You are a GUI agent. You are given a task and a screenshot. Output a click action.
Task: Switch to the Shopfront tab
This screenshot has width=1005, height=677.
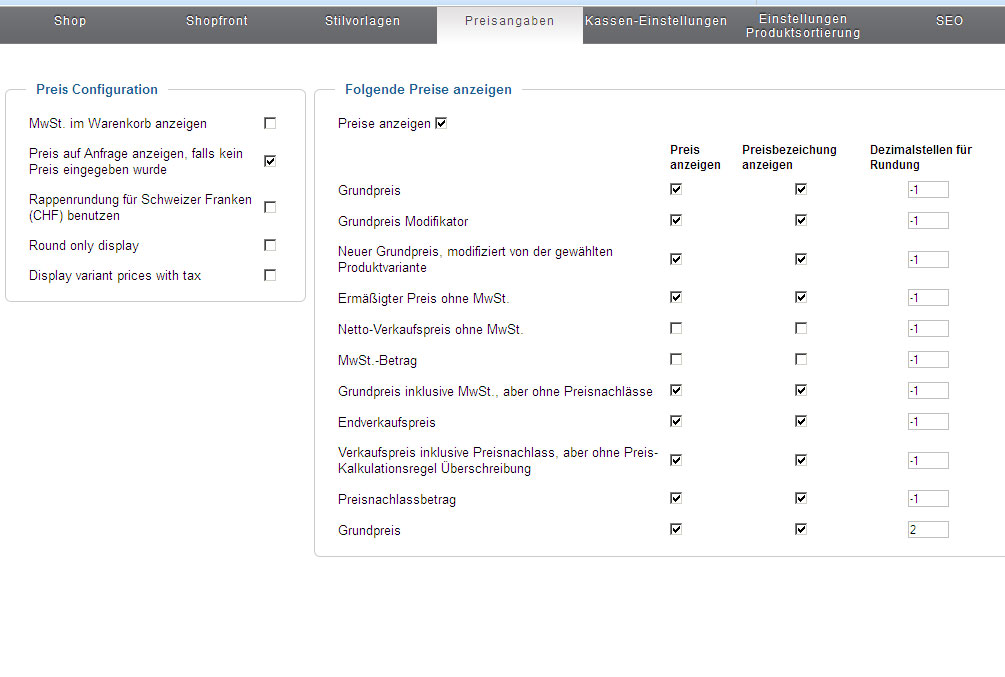(216, 21)
